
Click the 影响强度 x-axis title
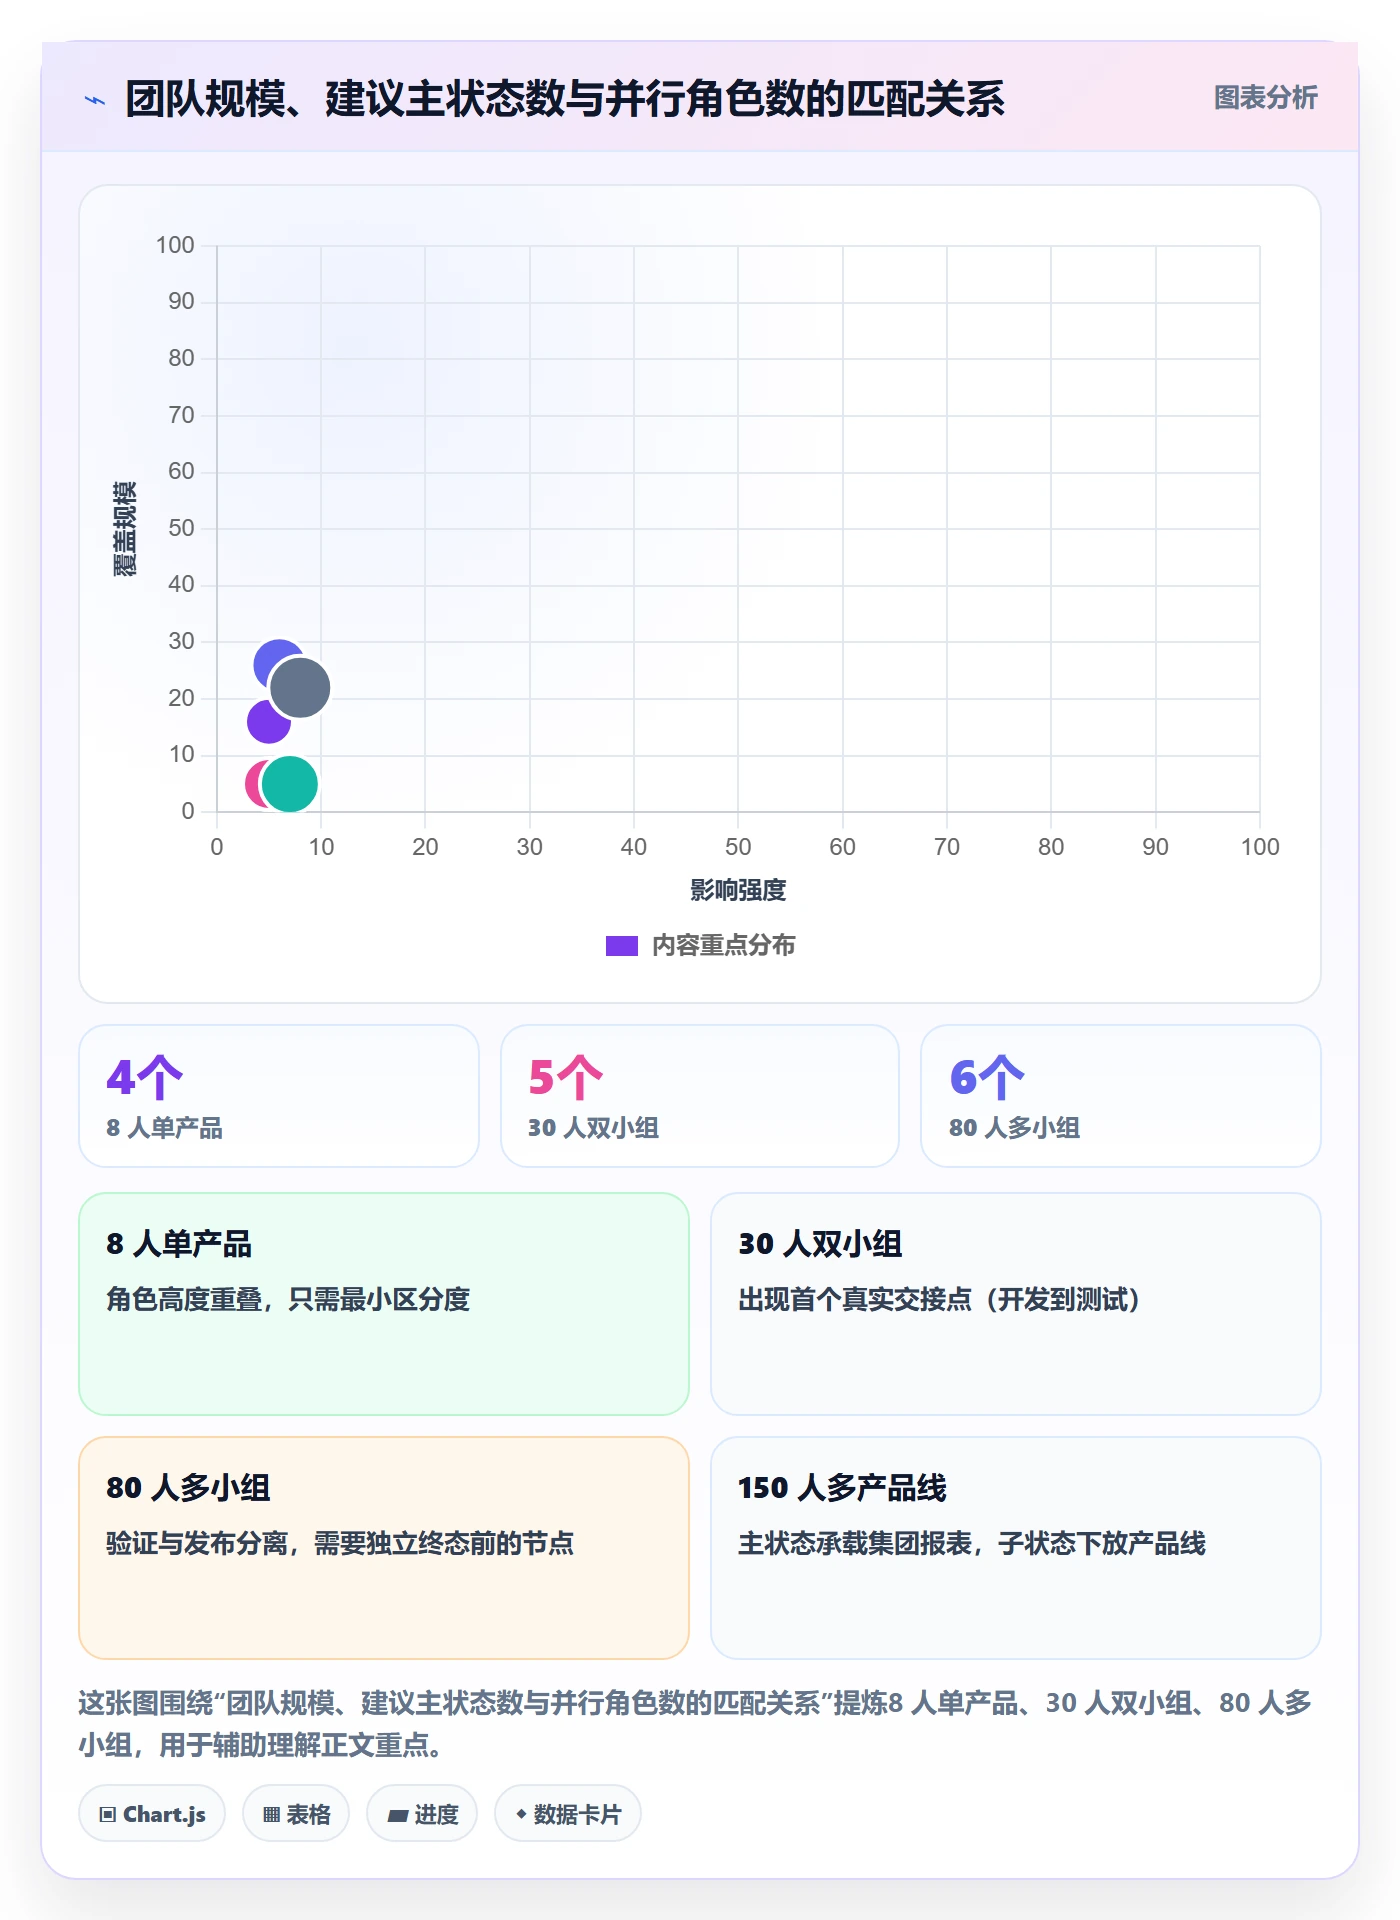click(738, 890)
